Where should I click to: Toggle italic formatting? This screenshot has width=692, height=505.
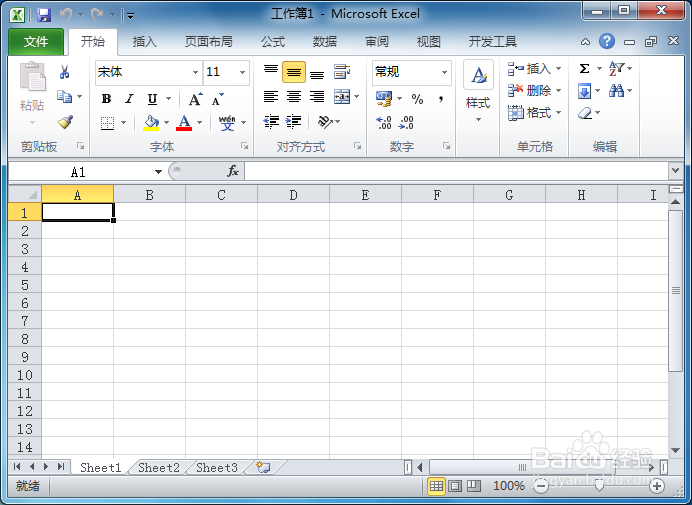[x=129, y=99]
